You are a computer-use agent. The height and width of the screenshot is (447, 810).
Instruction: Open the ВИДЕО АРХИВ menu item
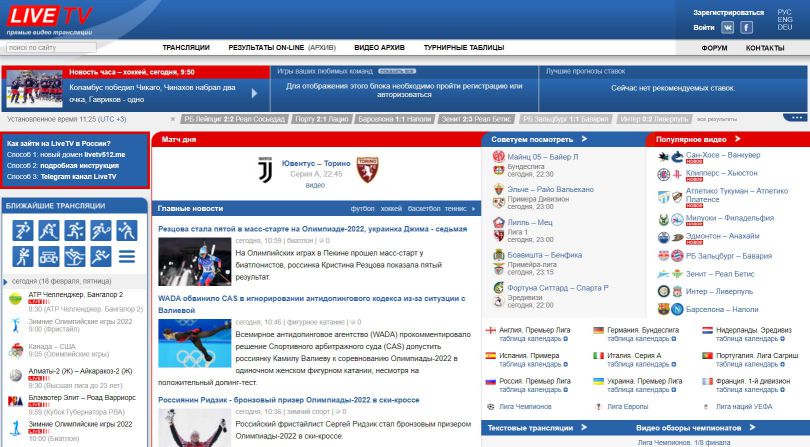[x=379, y=48]
